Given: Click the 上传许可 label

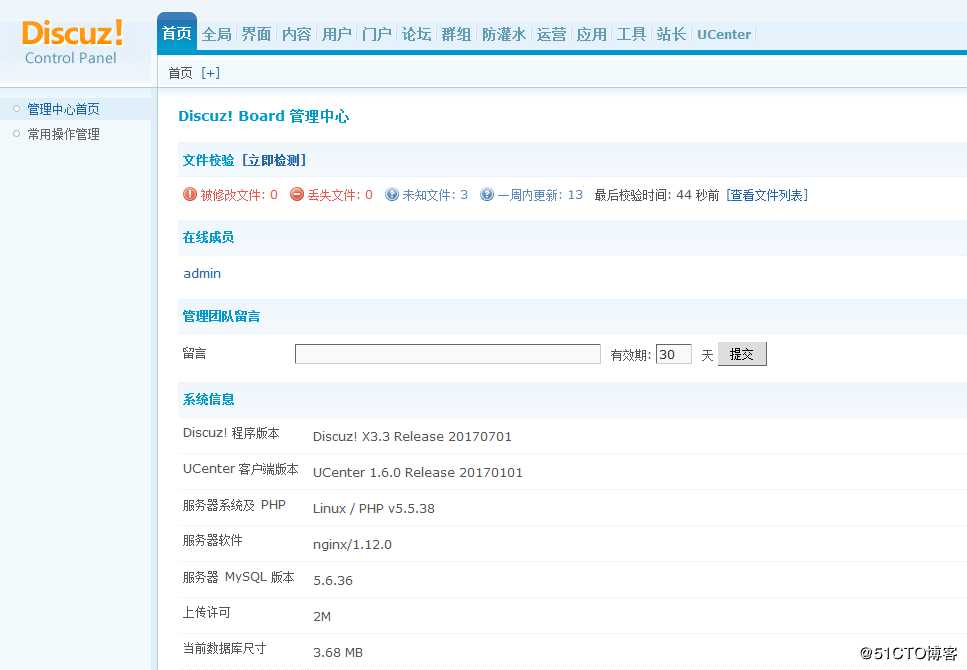Looking at the screenshot, I should coord(207,613).
